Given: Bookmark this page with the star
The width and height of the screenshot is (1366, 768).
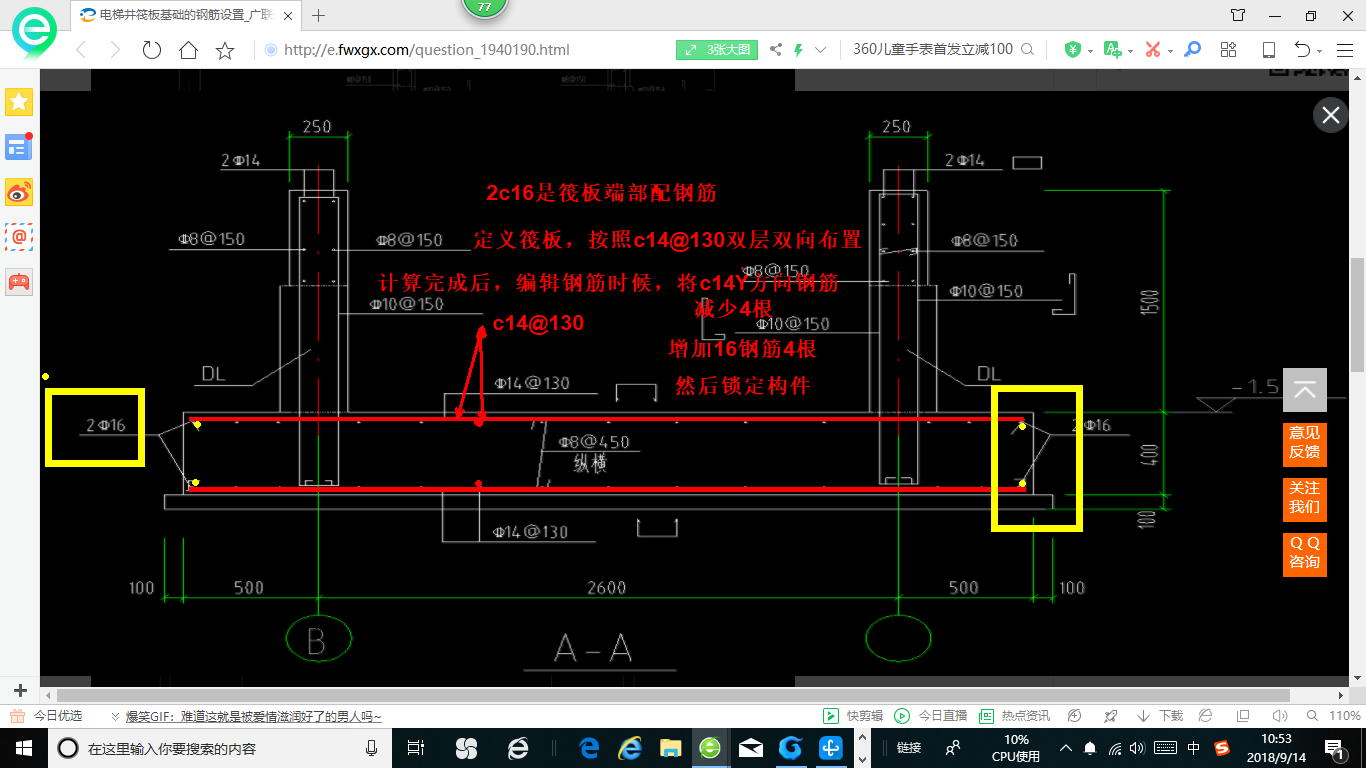Looking at the screenshot, I should click(225, 50).
